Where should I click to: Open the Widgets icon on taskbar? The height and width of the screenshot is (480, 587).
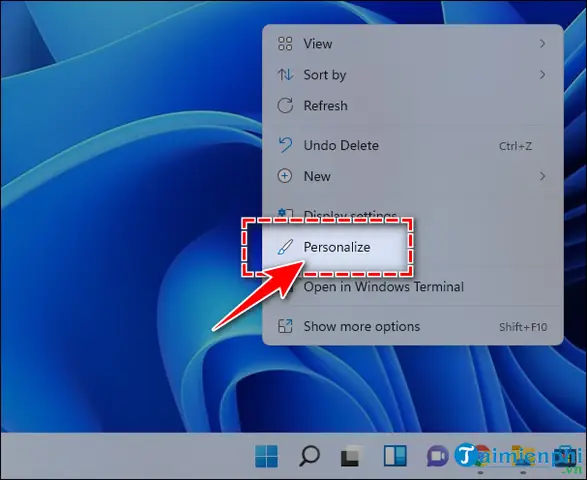point(395,456)
